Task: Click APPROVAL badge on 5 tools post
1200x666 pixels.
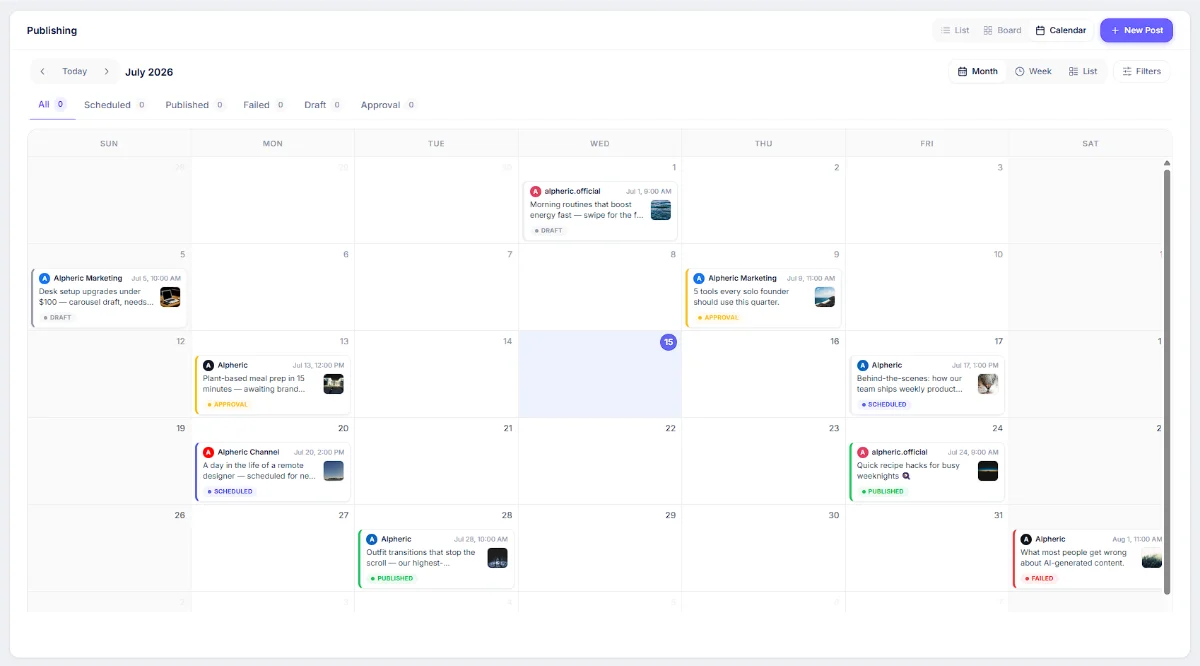Action: [718, 318]
